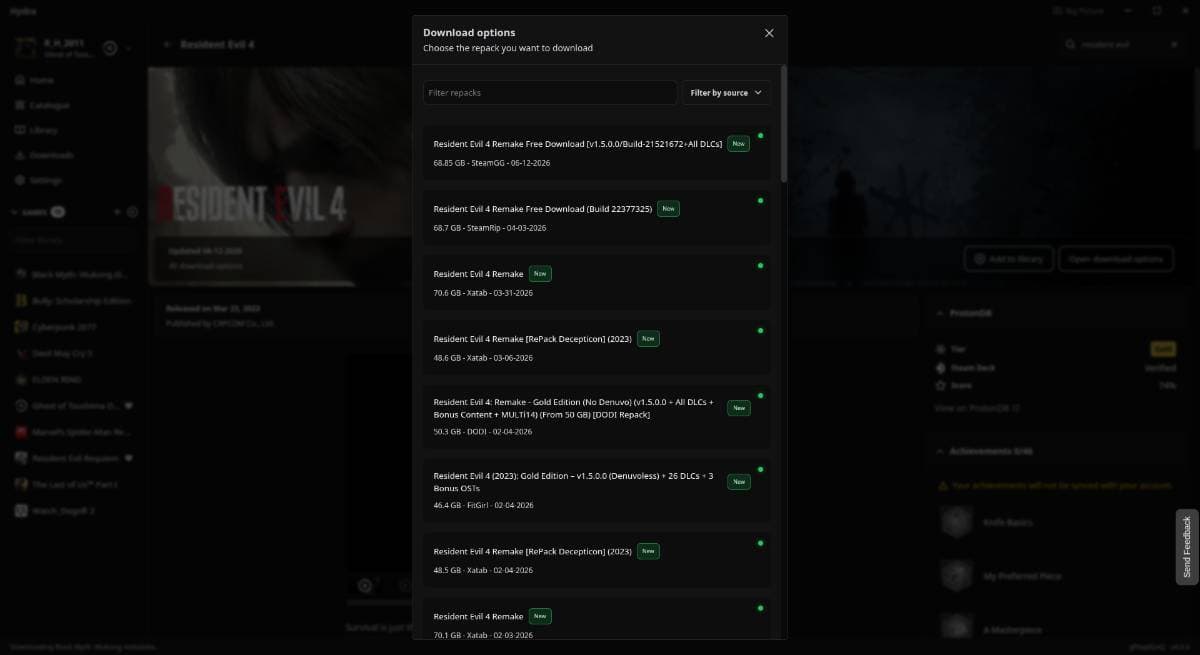The width and height of the screenshot is (1200, 655).
Task: Clear the background search field with its X
Action: pos(1174,45)
